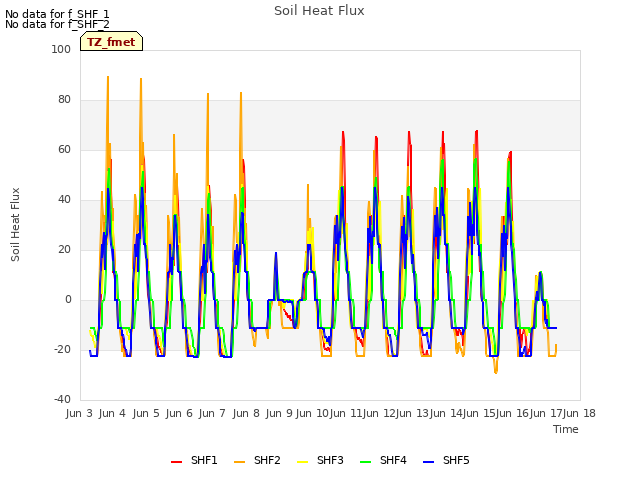The width and height of the screenshot is (640, 480).
Task: Click the red SHF1 legend color marker
Action: coord(176,462)
